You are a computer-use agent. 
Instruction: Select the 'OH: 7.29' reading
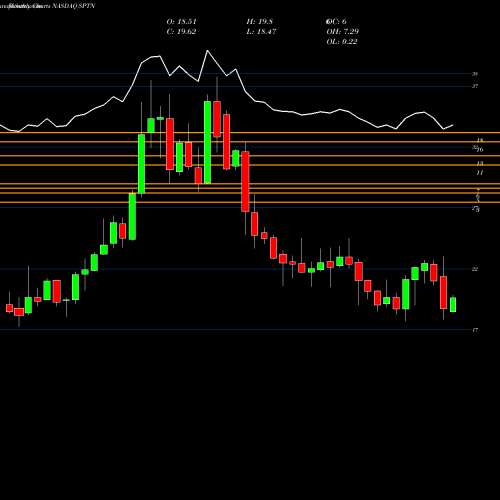pyautogui.click(x=342, y=32)
